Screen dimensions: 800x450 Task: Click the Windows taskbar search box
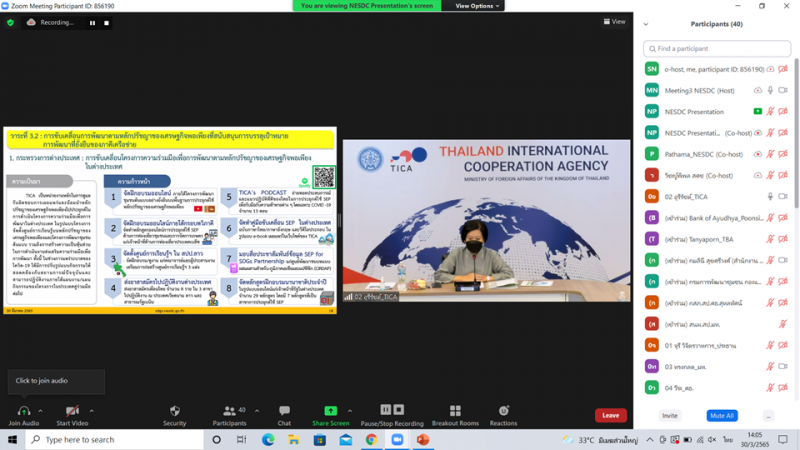click(115, 439)
